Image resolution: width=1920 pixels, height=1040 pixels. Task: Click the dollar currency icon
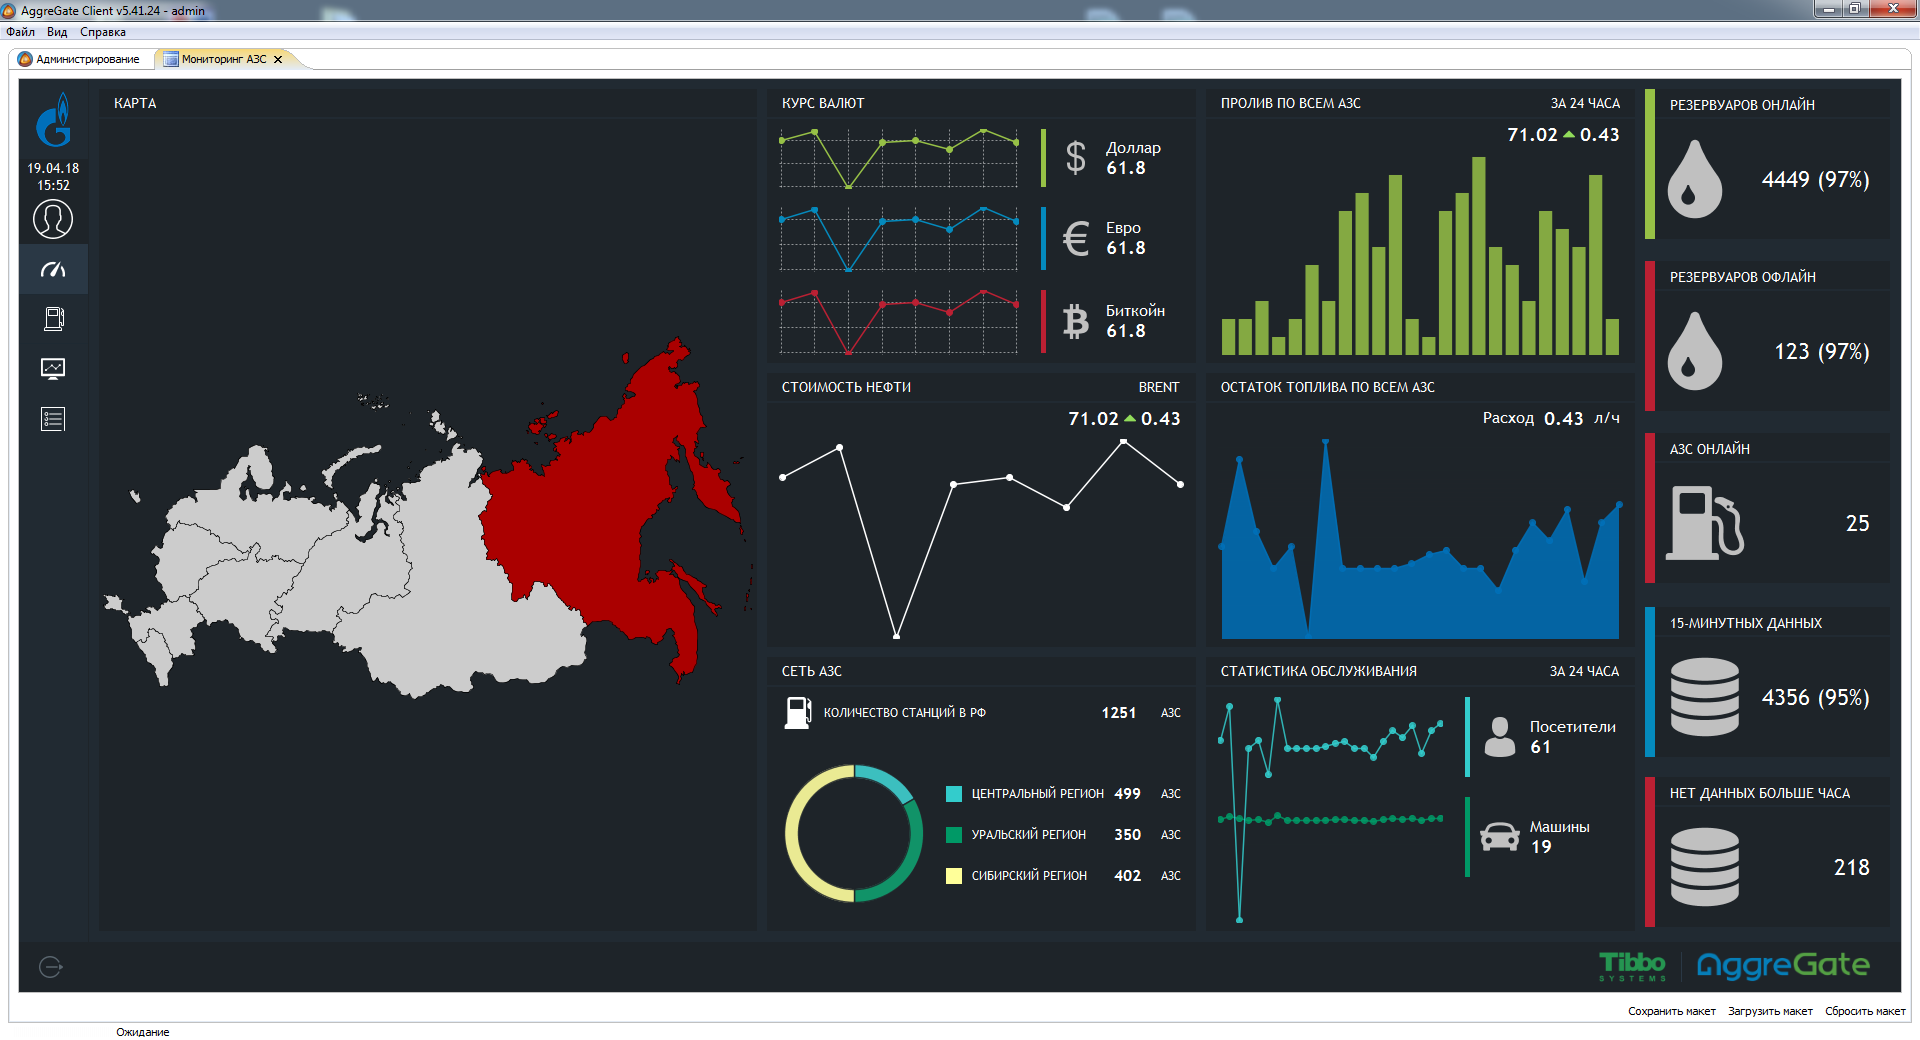point(1076,158)
